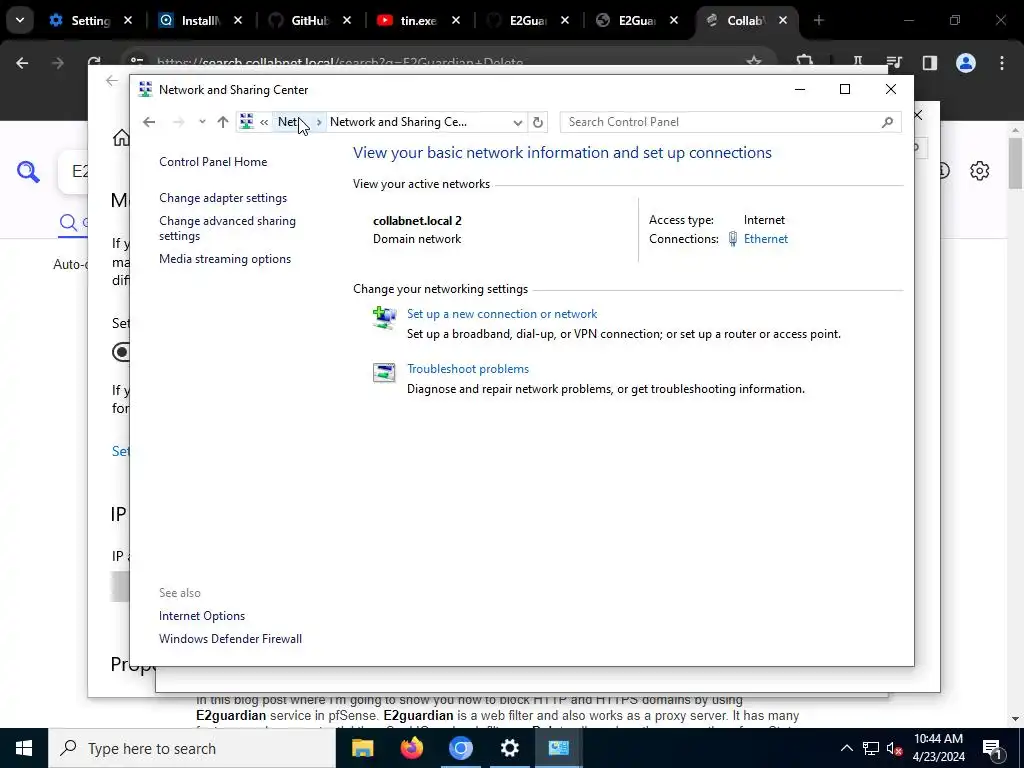Open a new browser tab
The image size is (1024, 768).
tap(818, 20)
